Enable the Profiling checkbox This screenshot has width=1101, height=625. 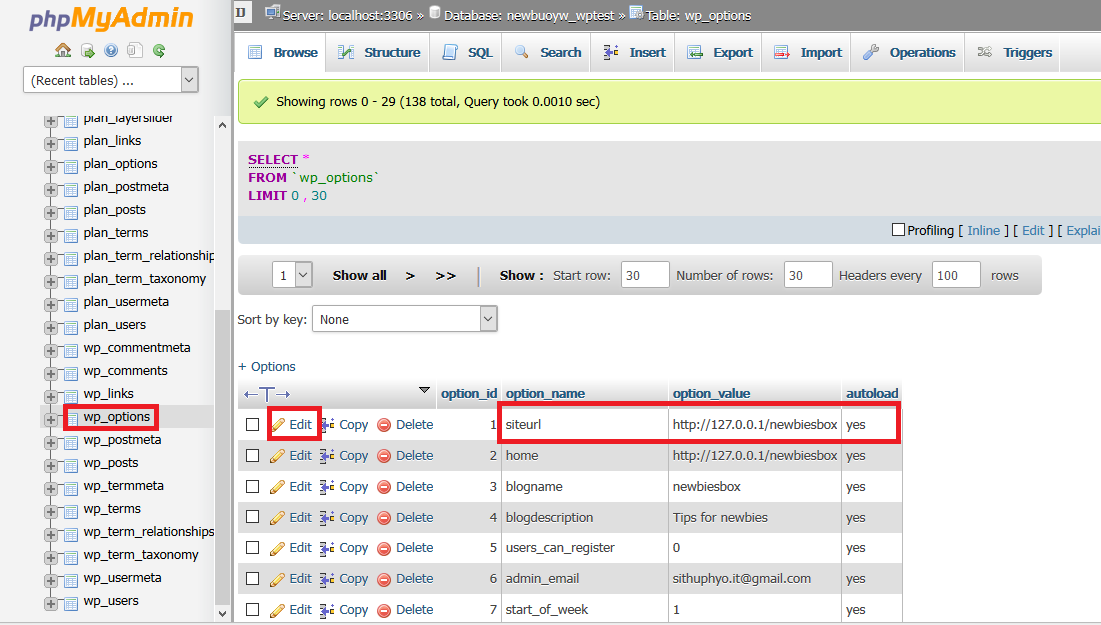pos(898,230)
